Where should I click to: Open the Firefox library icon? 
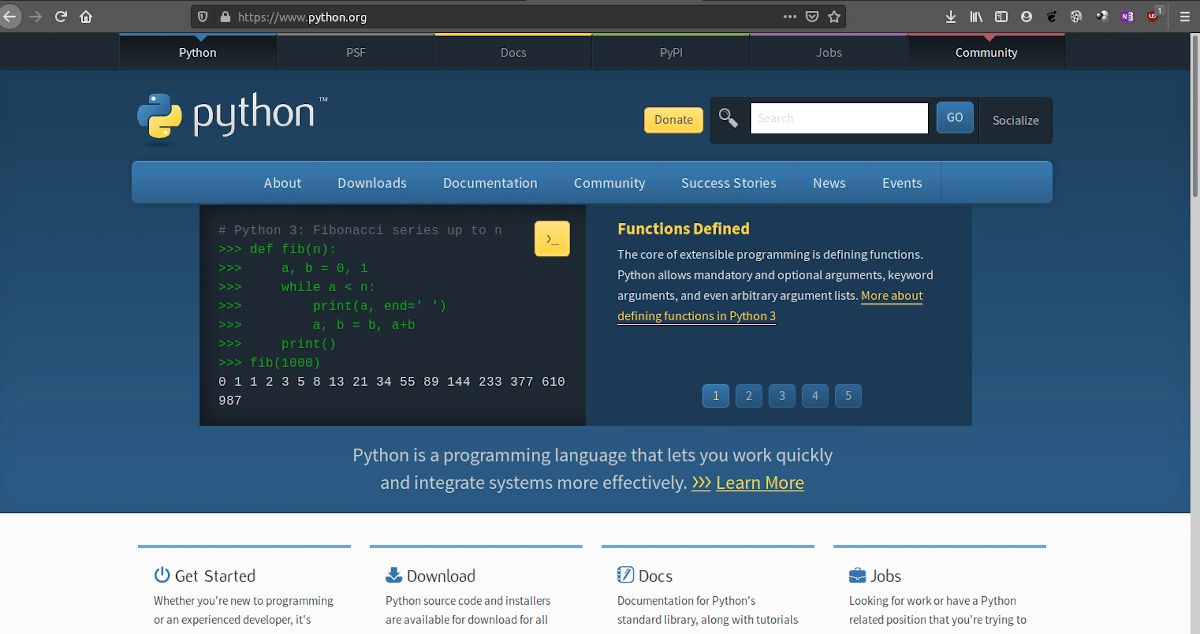pyautogui.click(x=976, y=16)
